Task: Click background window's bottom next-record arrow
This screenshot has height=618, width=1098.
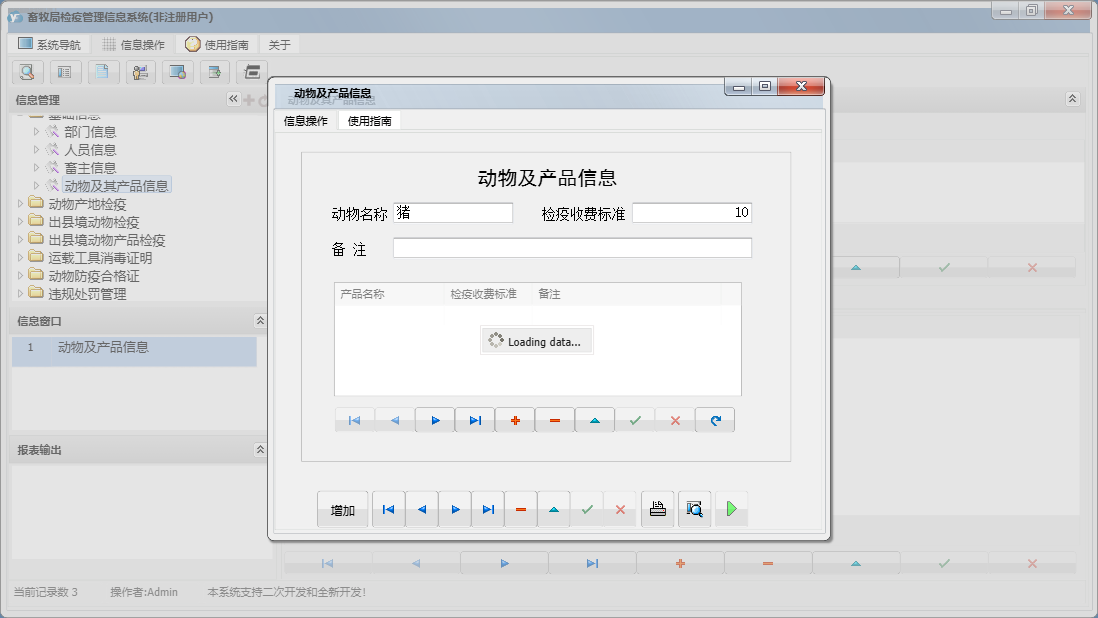Action: pos(504,563)
